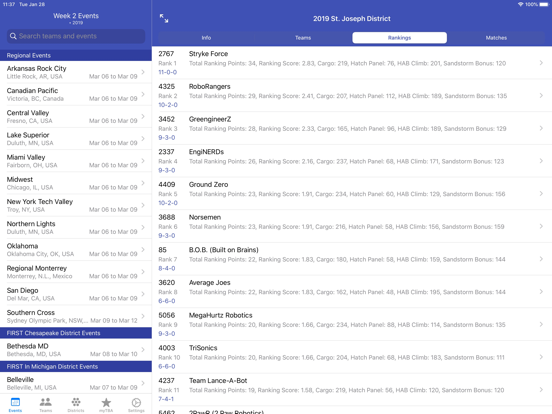This screenshot has height=414, width=552.
Task: Click the 7-4-1 record
Action: pos(166,399)
